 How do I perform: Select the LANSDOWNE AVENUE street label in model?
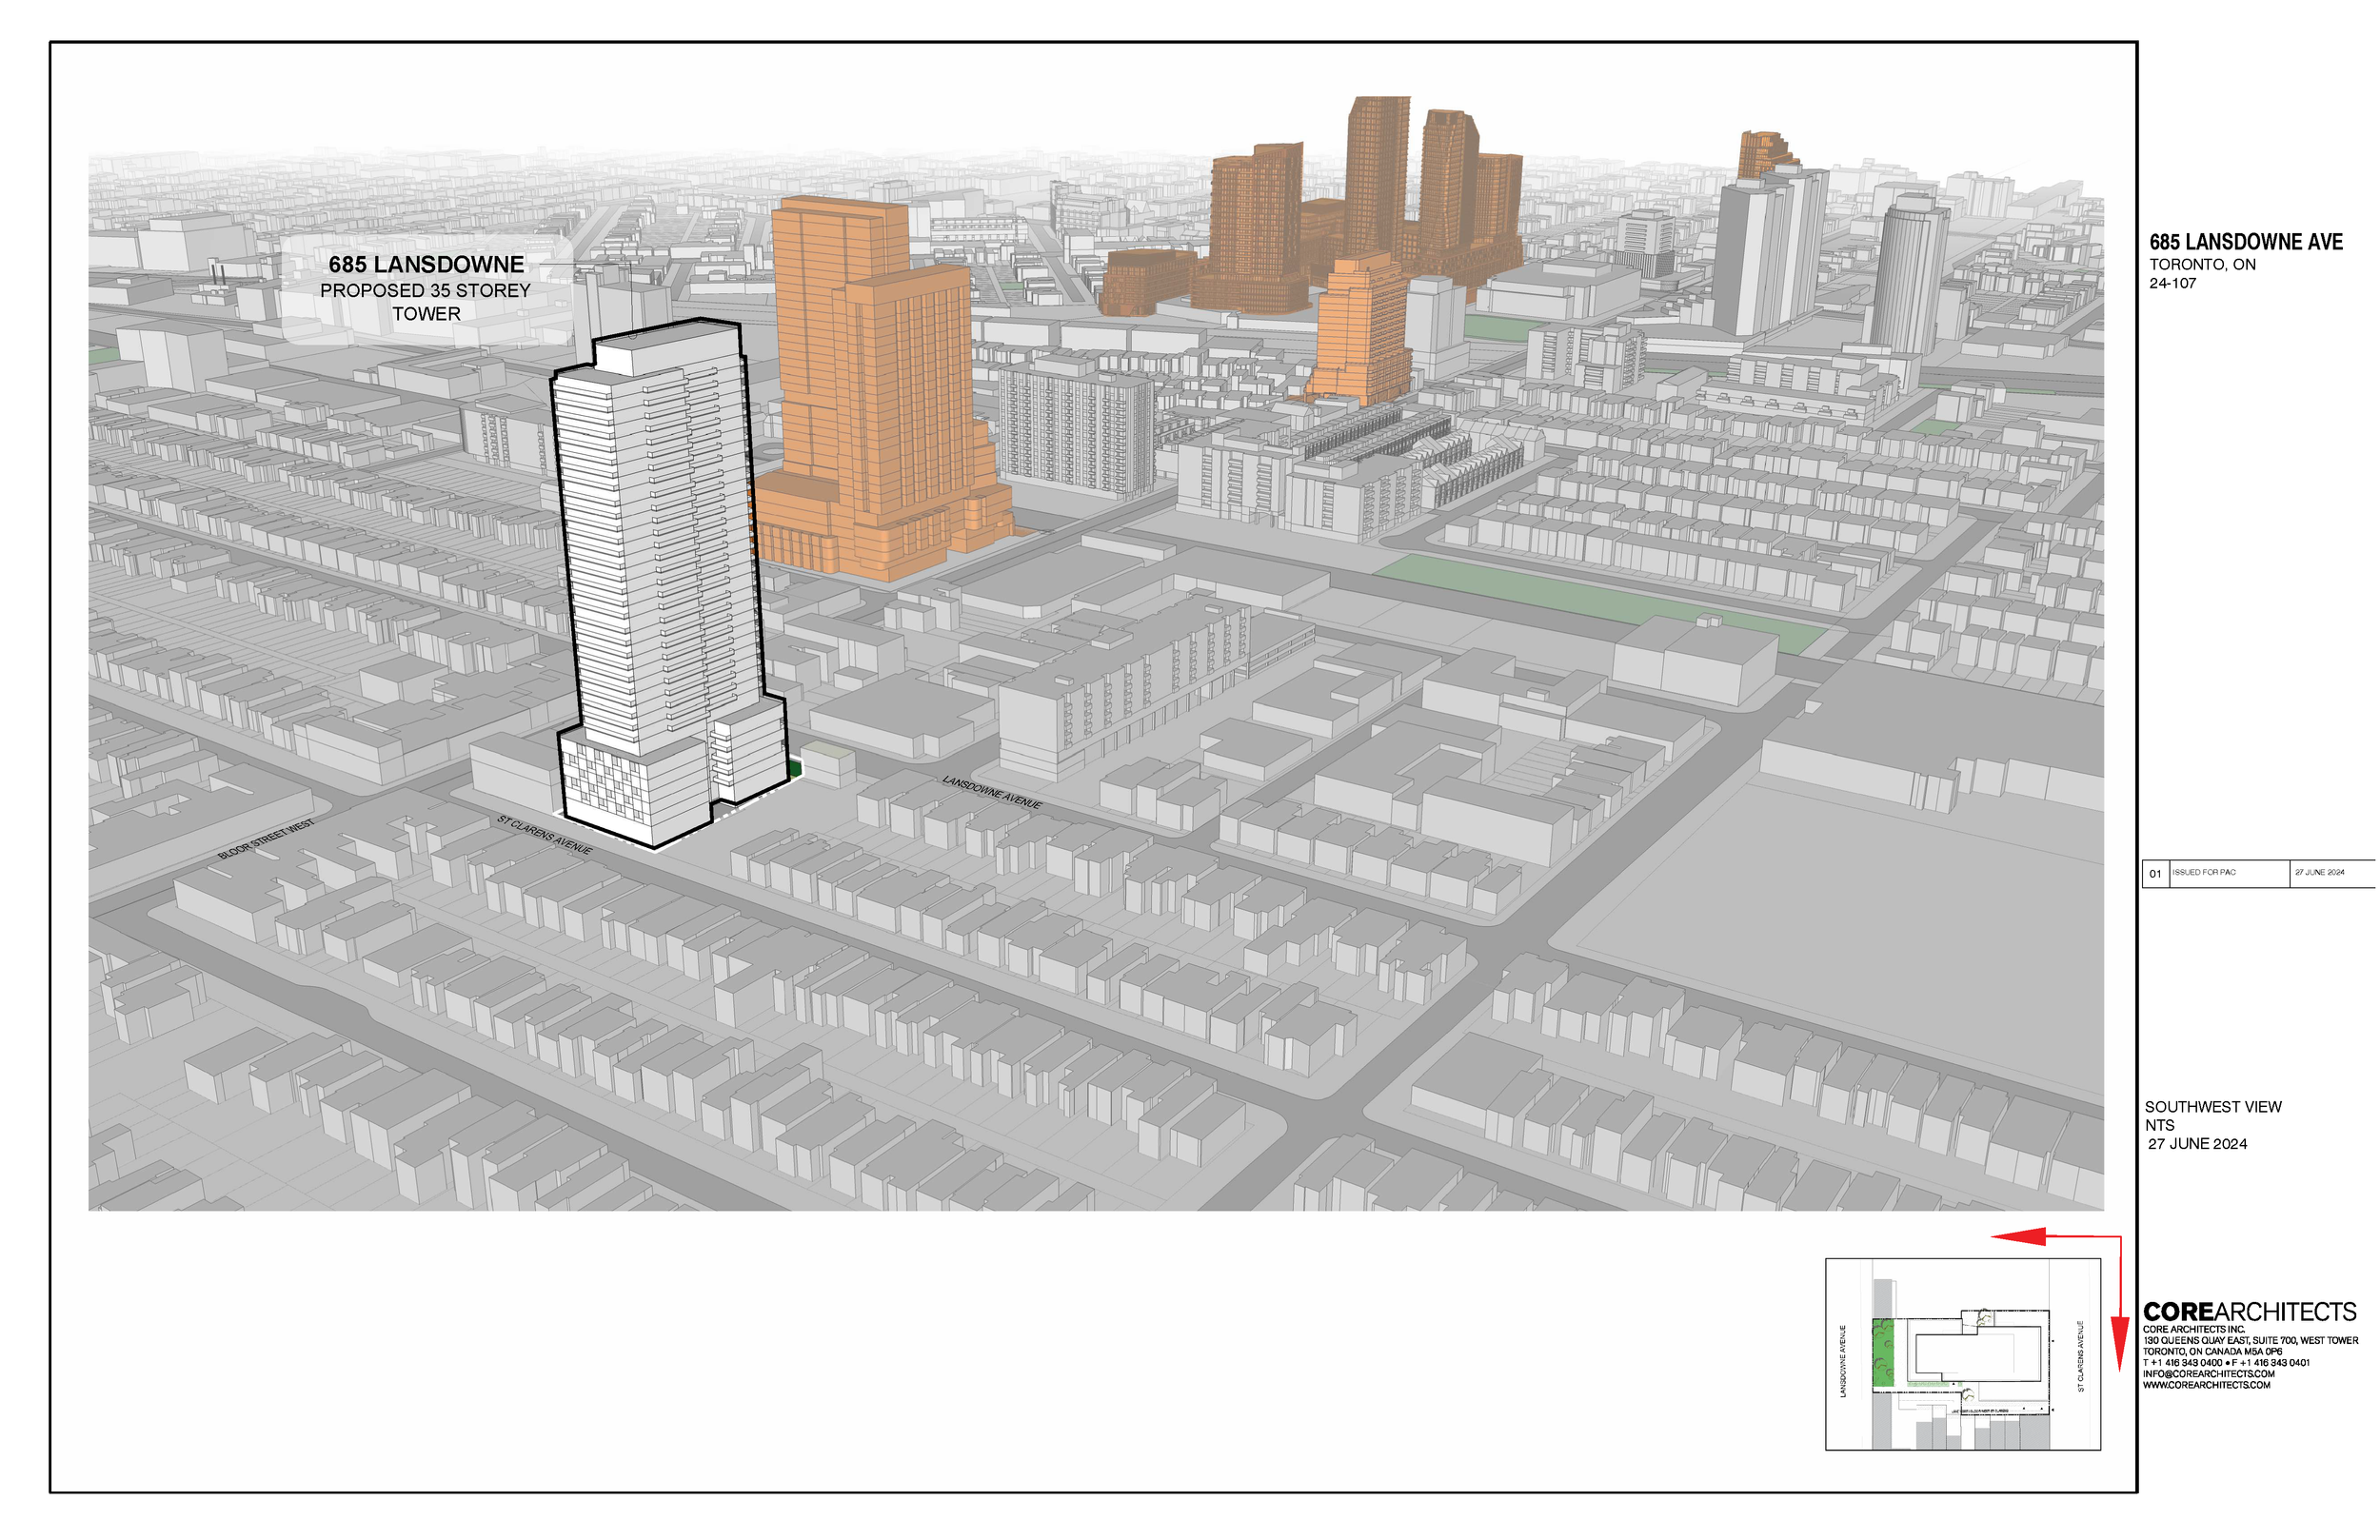coord(992,792)
